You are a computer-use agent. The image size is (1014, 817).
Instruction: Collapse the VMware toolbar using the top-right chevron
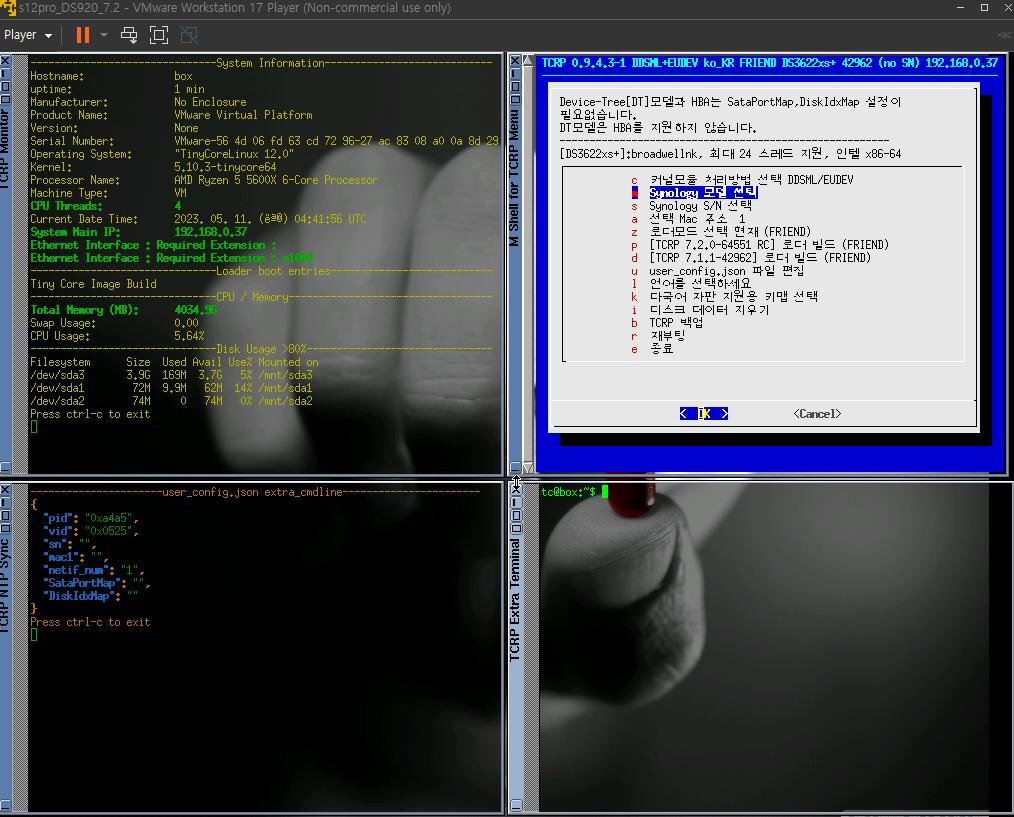[x=1004, y=35]
